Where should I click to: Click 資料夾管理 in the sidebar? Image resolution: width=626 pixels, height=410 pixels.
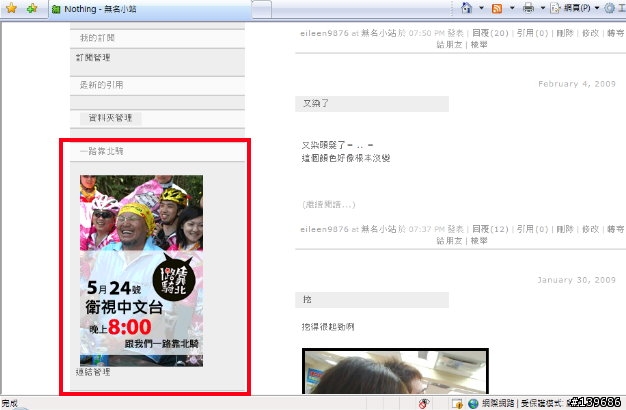click(110, 118)
